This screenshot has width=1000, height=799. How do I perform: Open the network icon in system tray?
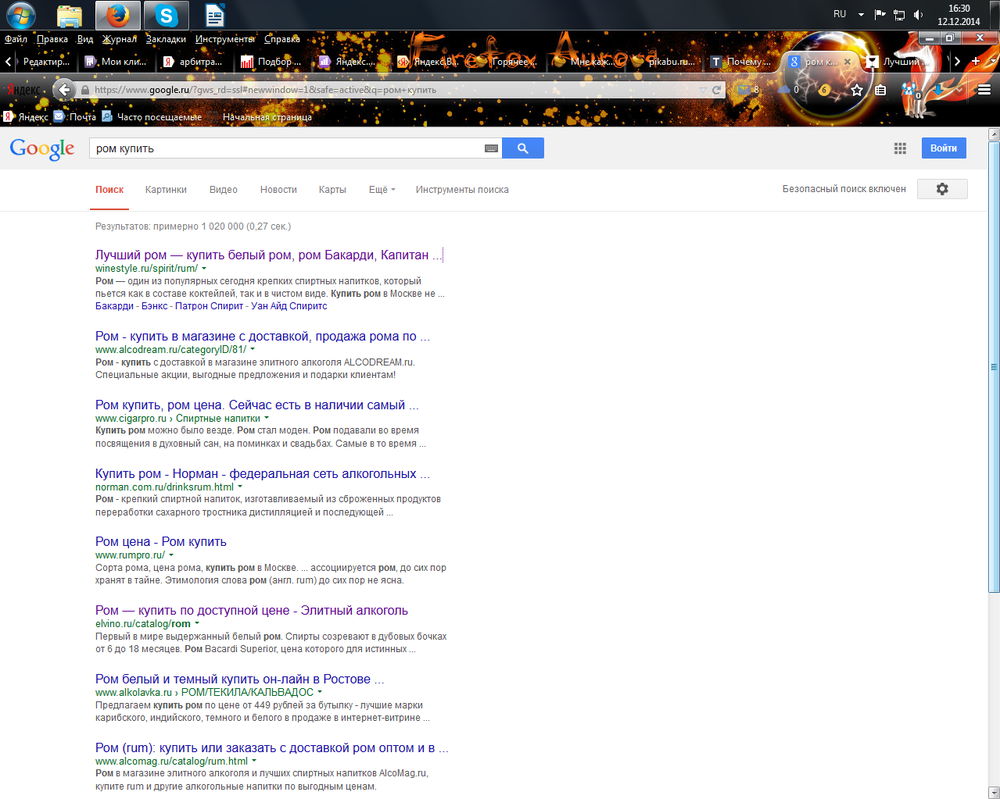[x=899, y=15]
